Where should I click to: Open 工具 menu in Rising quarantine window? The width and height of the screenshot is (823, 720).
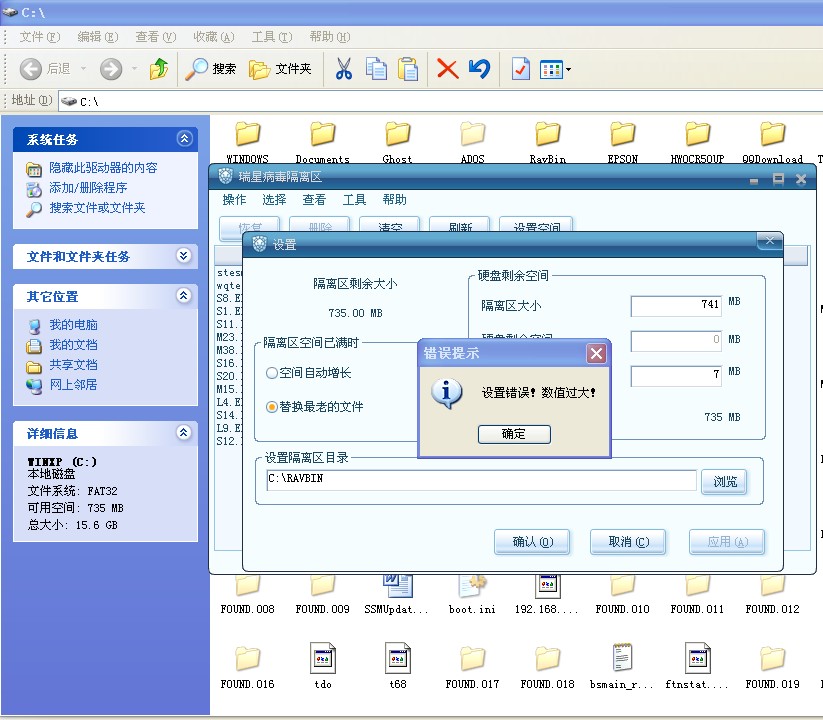point(354,199)
